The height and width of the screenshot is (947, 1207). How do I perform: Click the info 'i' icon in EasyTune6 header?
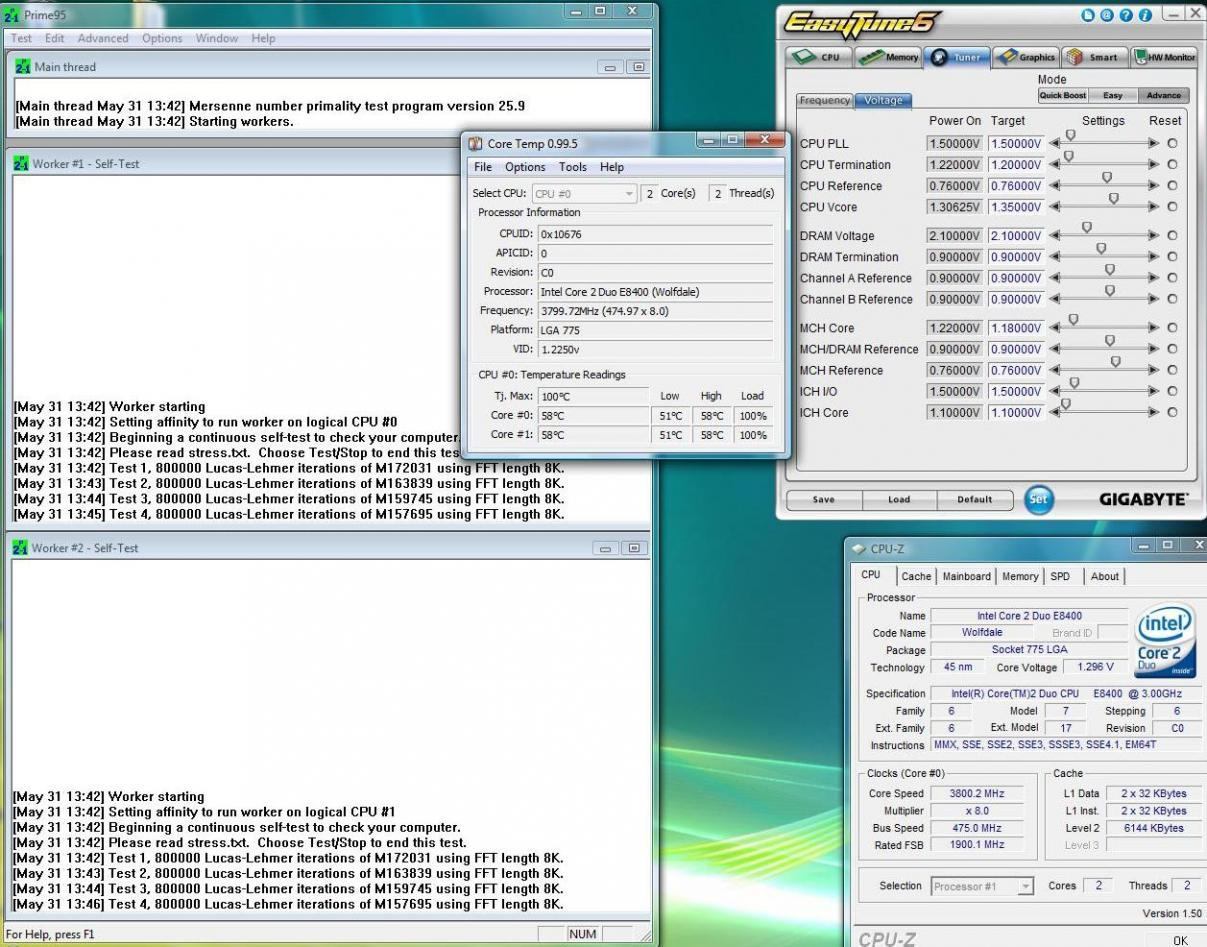click(x=1143, y=14)
